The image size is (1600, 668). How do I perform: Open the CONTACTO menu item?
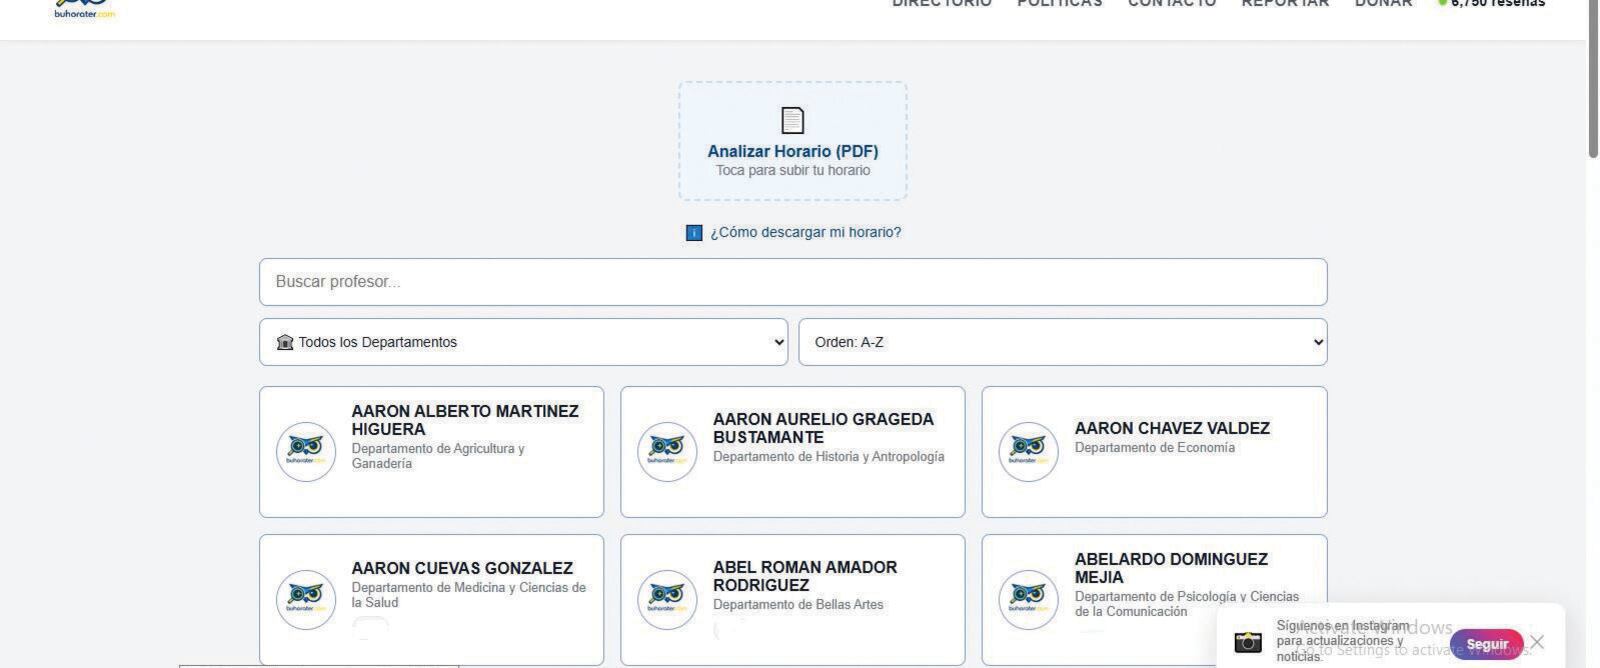pos(1172,3)
